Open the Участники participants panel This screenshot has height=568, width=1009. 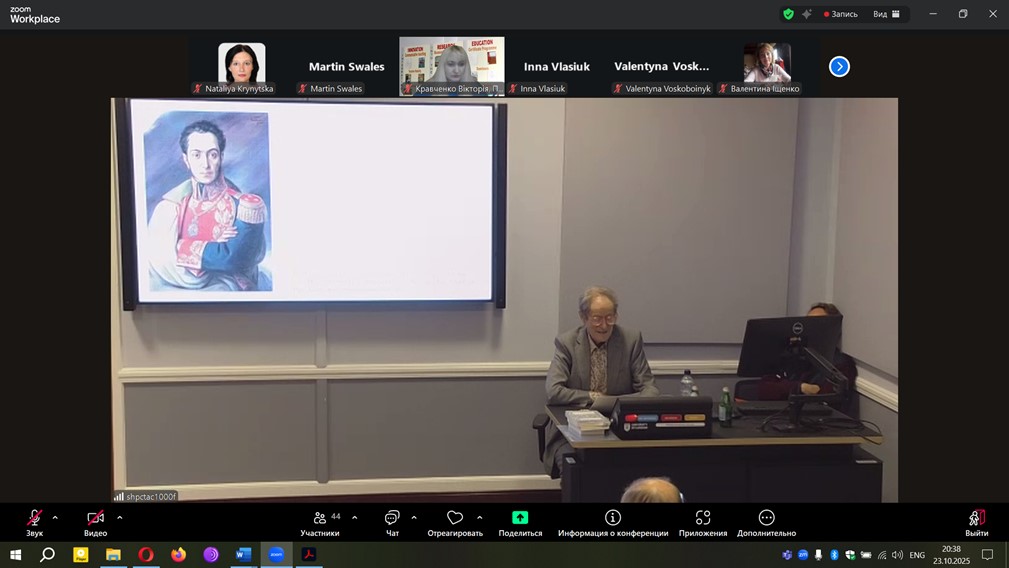[320, 520]
